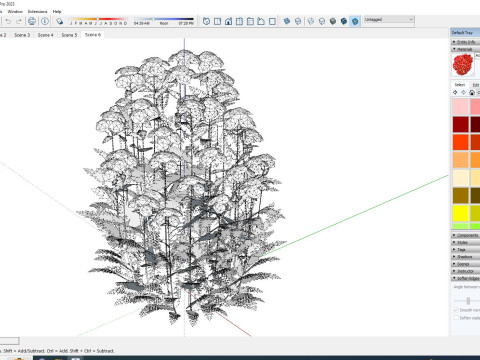Expand the Entity Info panel
The image size is (480, 360).
pos(466,42)
